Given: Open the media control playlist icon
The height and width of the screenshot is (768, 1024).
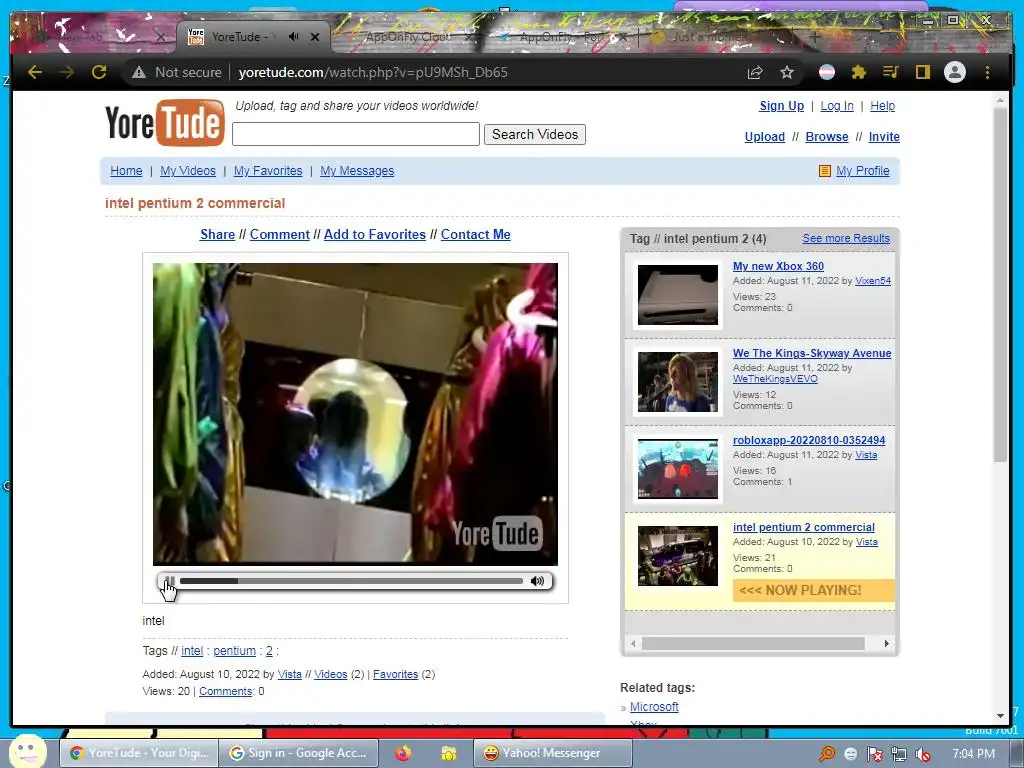Looking at the screenshot, I should (x=890, y=72).
